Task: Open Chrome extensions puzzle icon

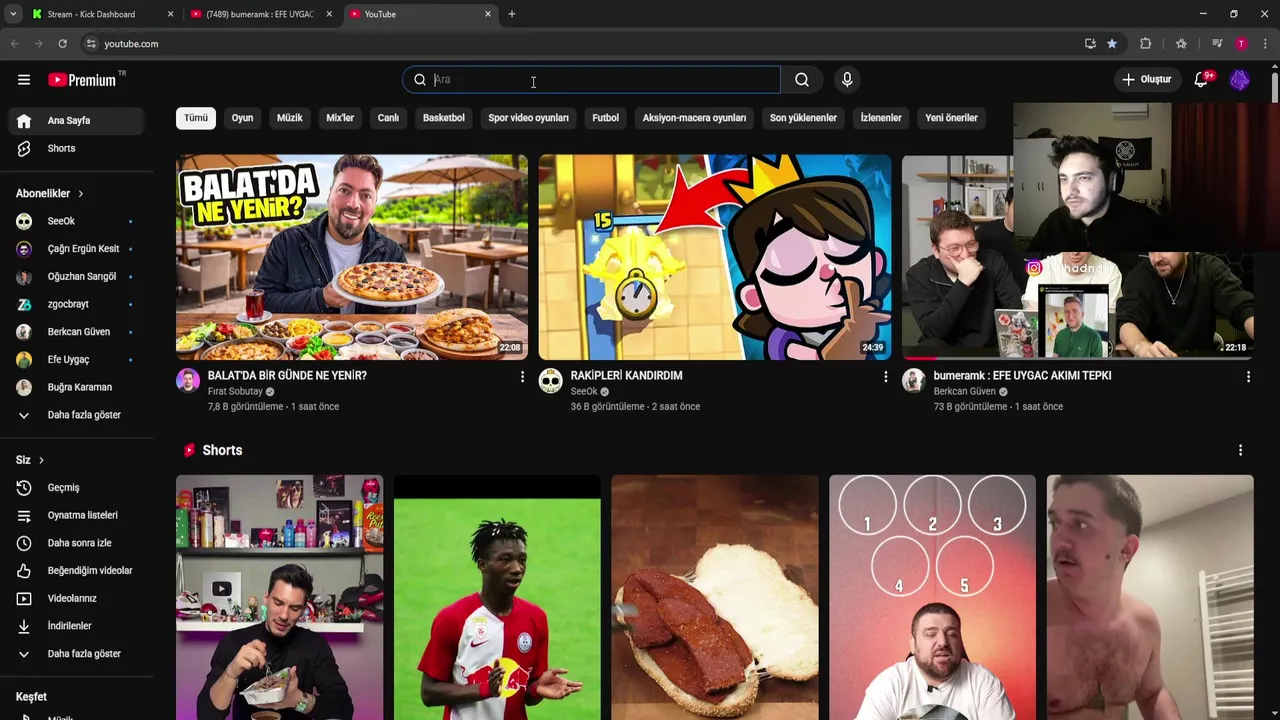Action: (x=1146, y=44)
